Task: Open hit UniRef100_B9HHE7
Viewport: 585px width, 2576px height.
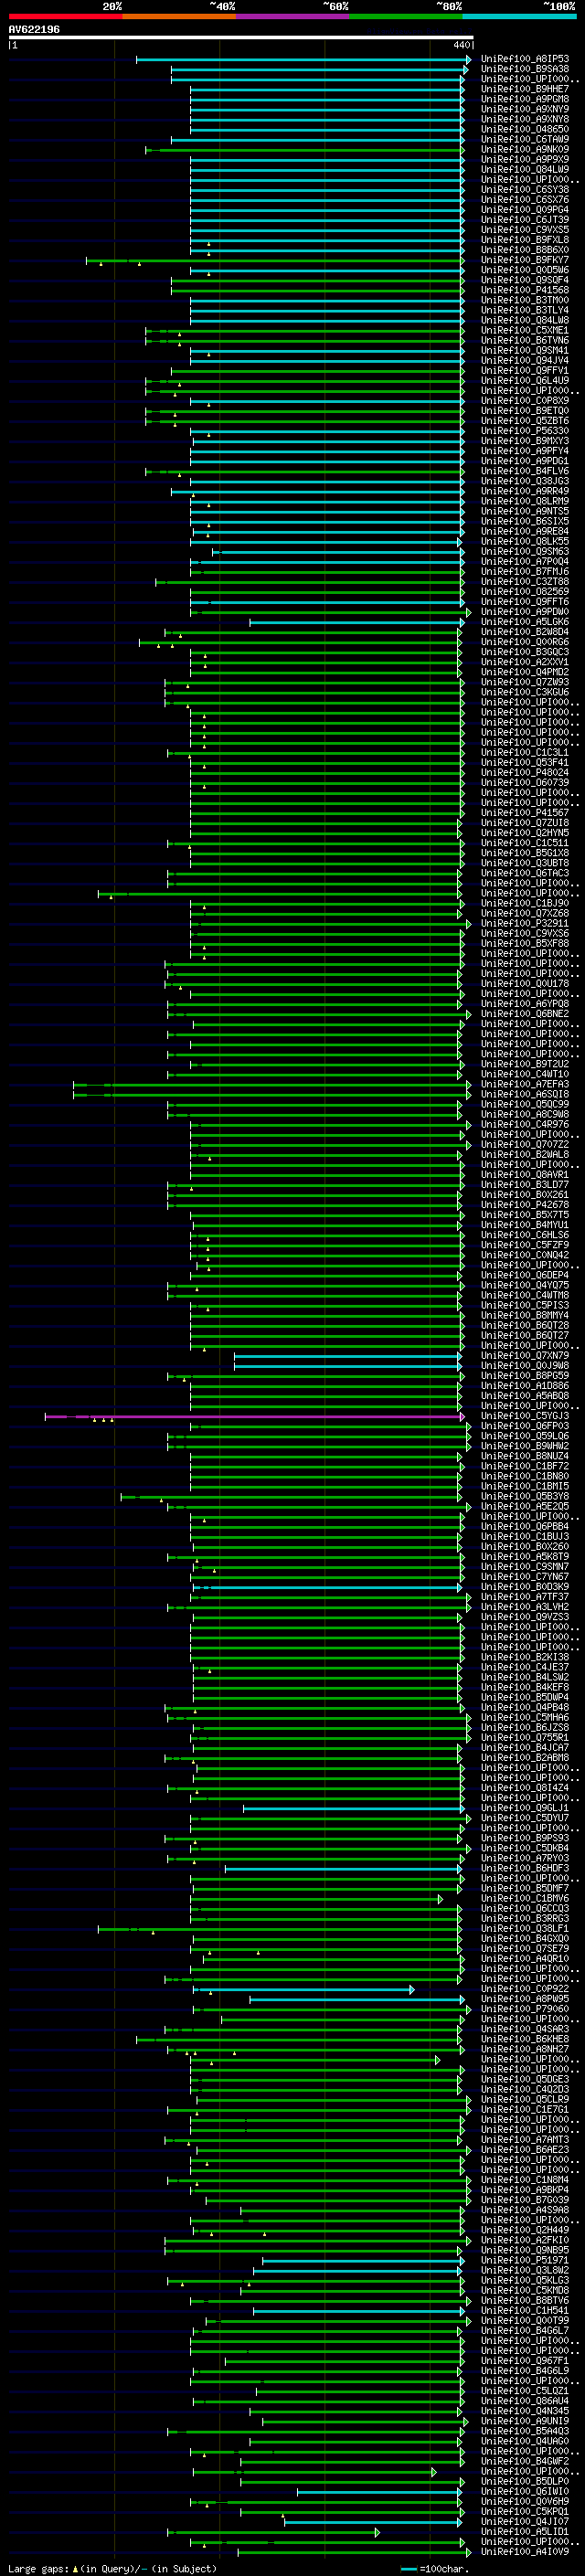Action: click(x=525, y=90)
